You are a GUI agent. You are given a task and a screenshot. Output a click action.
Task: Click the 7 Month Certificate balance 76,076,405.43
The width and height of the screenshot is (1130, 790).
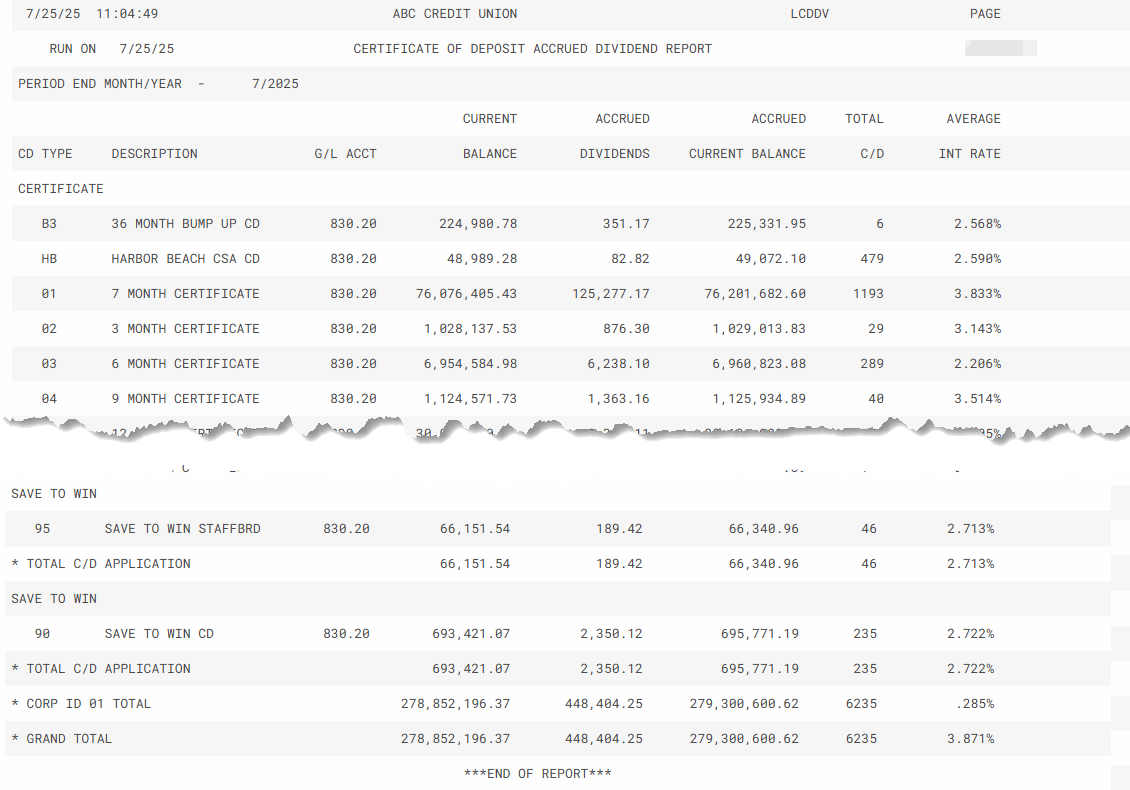[466, 294]
